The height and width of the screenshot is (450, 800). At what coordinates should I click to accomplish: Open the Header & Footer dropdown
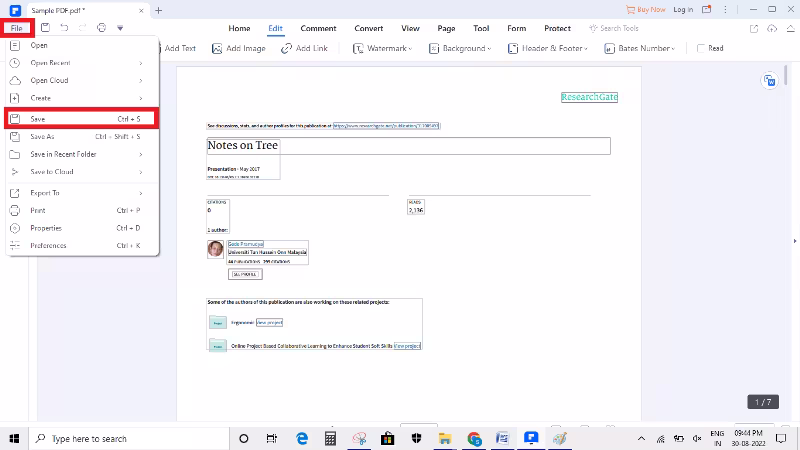click(x=548, y=48)
